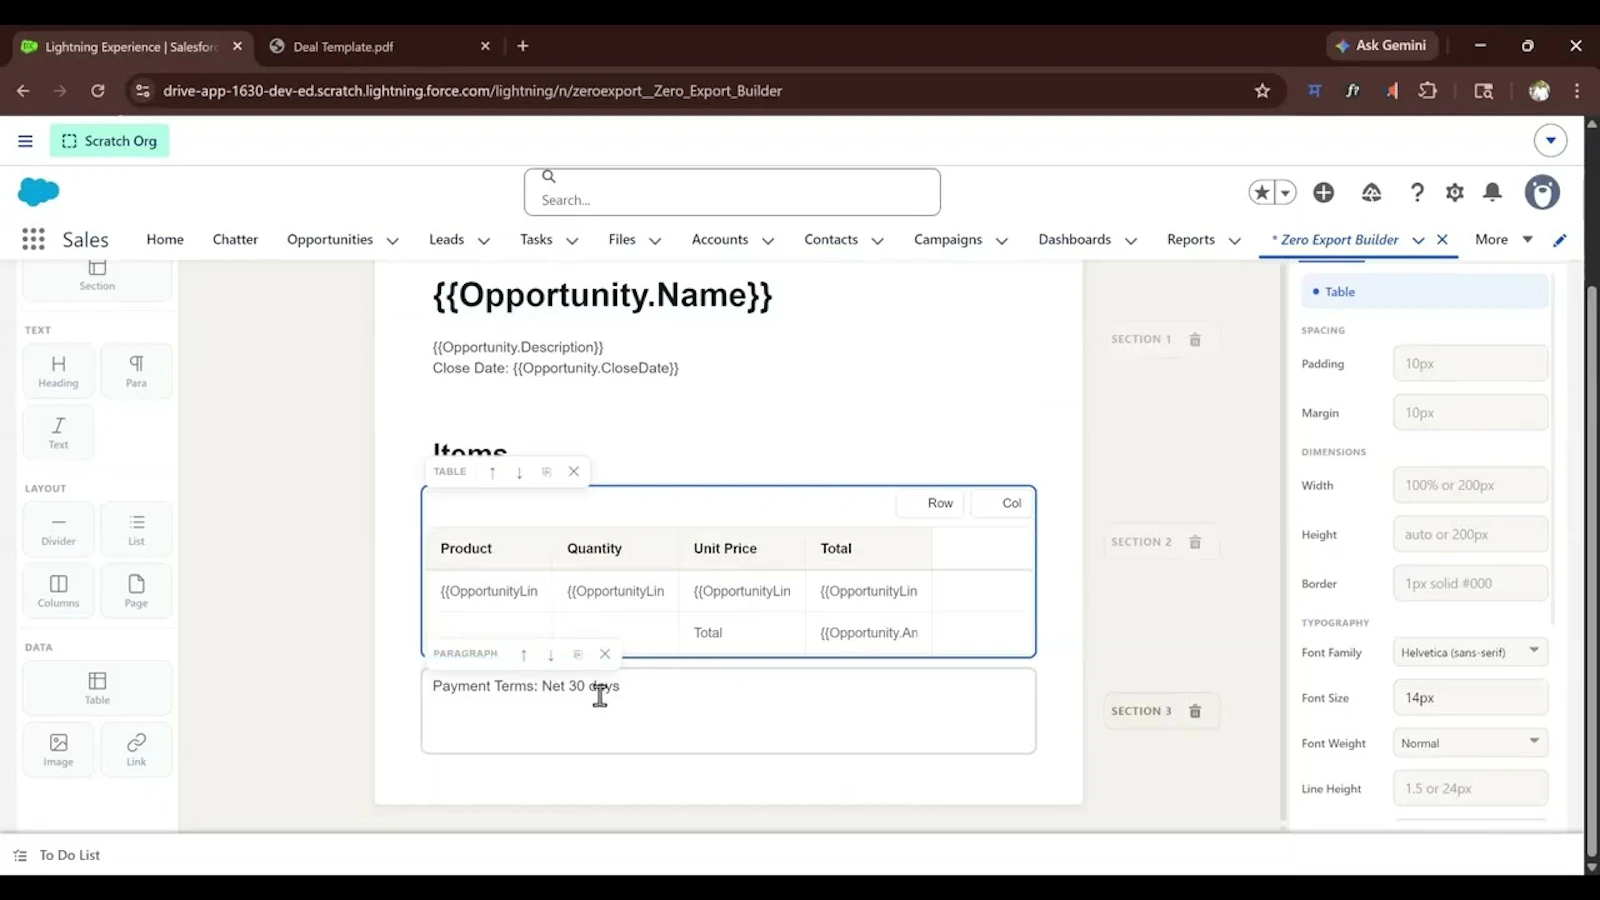Viewport: 1600px width, 900px height.
Task: Switch to the Deal Template.pdf browser tab
Action: coord(378,46)
